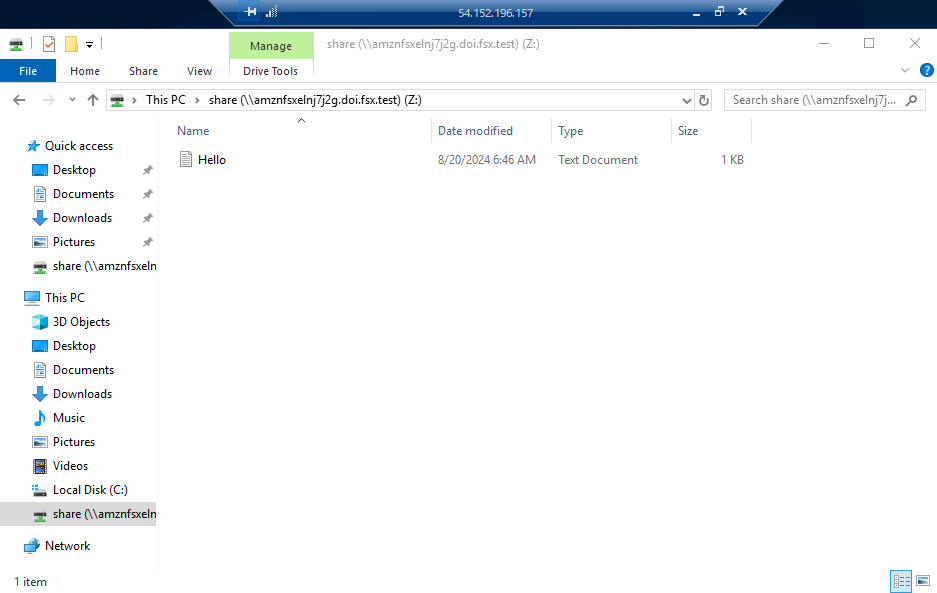Restore down the remote desktop connection bar

tap(719, 11)
